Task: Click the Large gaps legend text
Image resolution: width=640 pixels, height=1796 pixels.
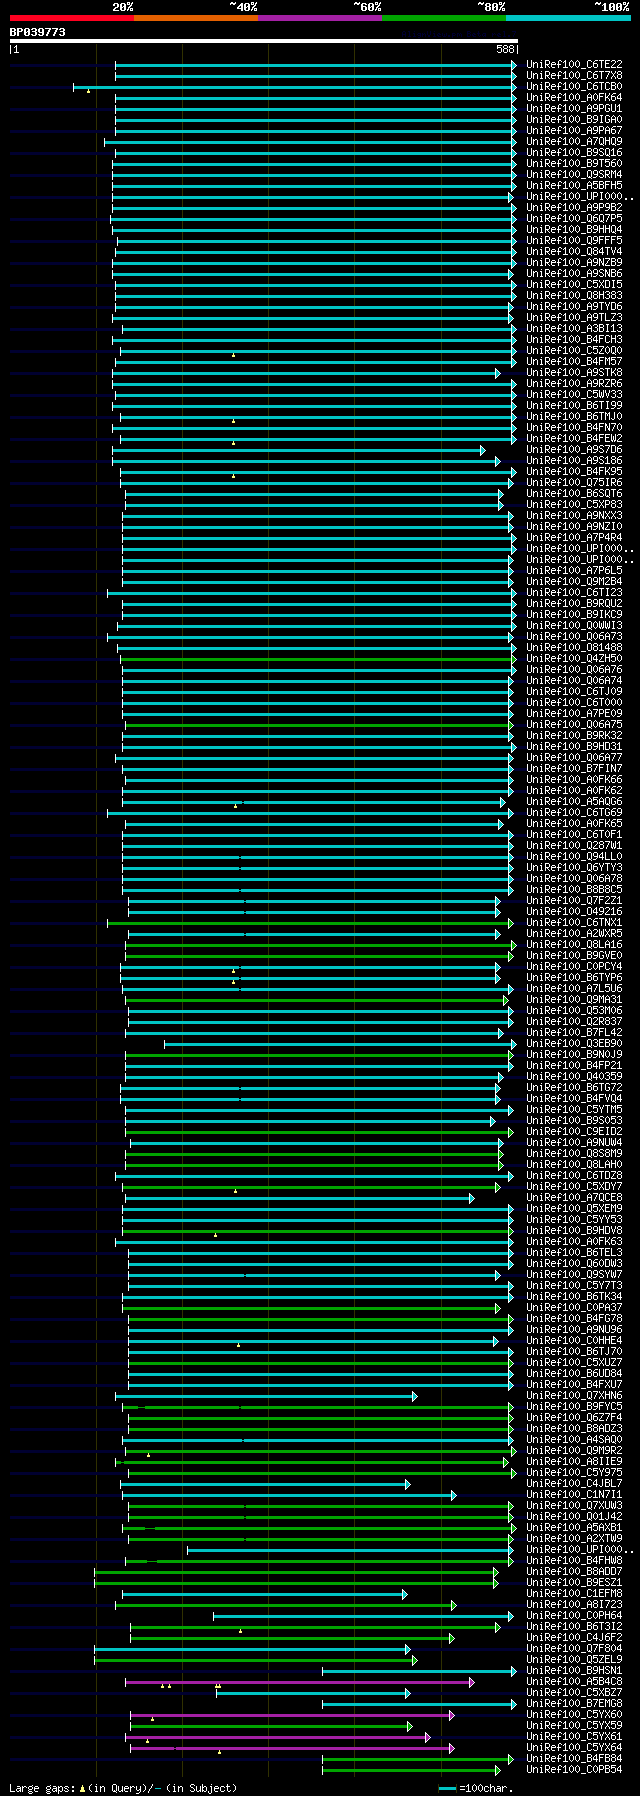Action: point(123,1788)
